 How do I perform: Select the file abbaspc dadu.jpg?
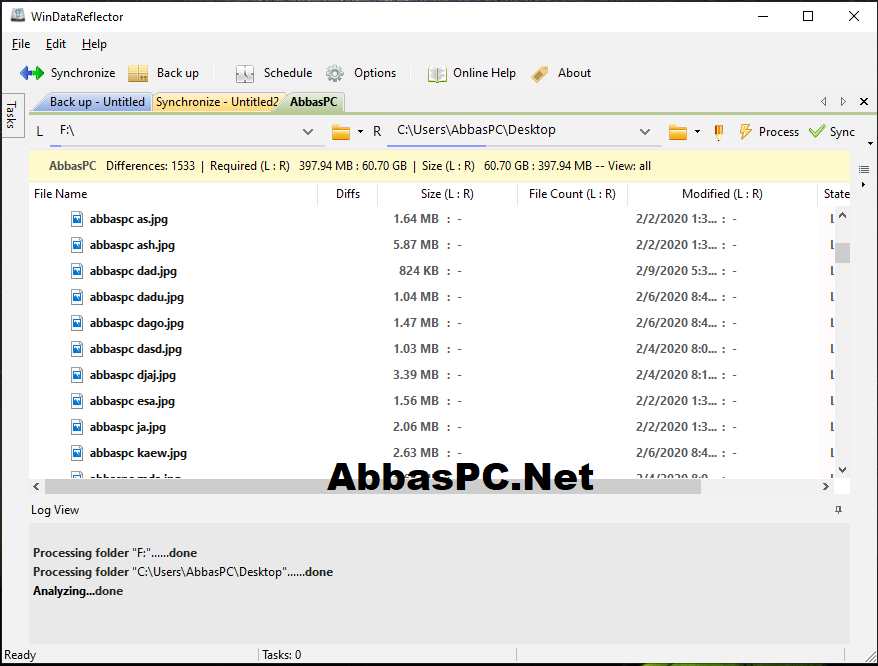(137, 297)
